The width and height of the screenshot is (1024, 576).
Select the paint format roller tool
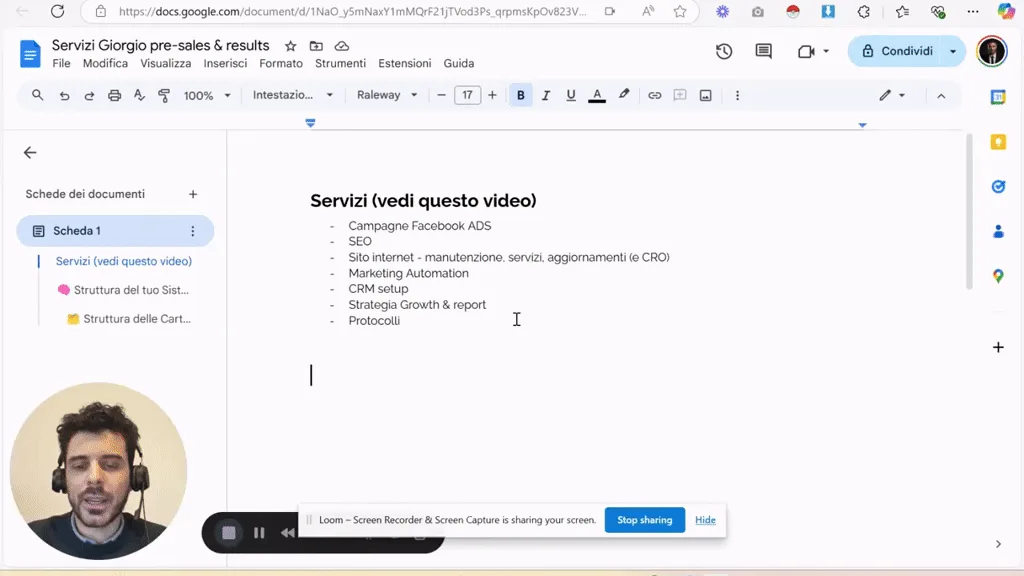click(164, 95)
